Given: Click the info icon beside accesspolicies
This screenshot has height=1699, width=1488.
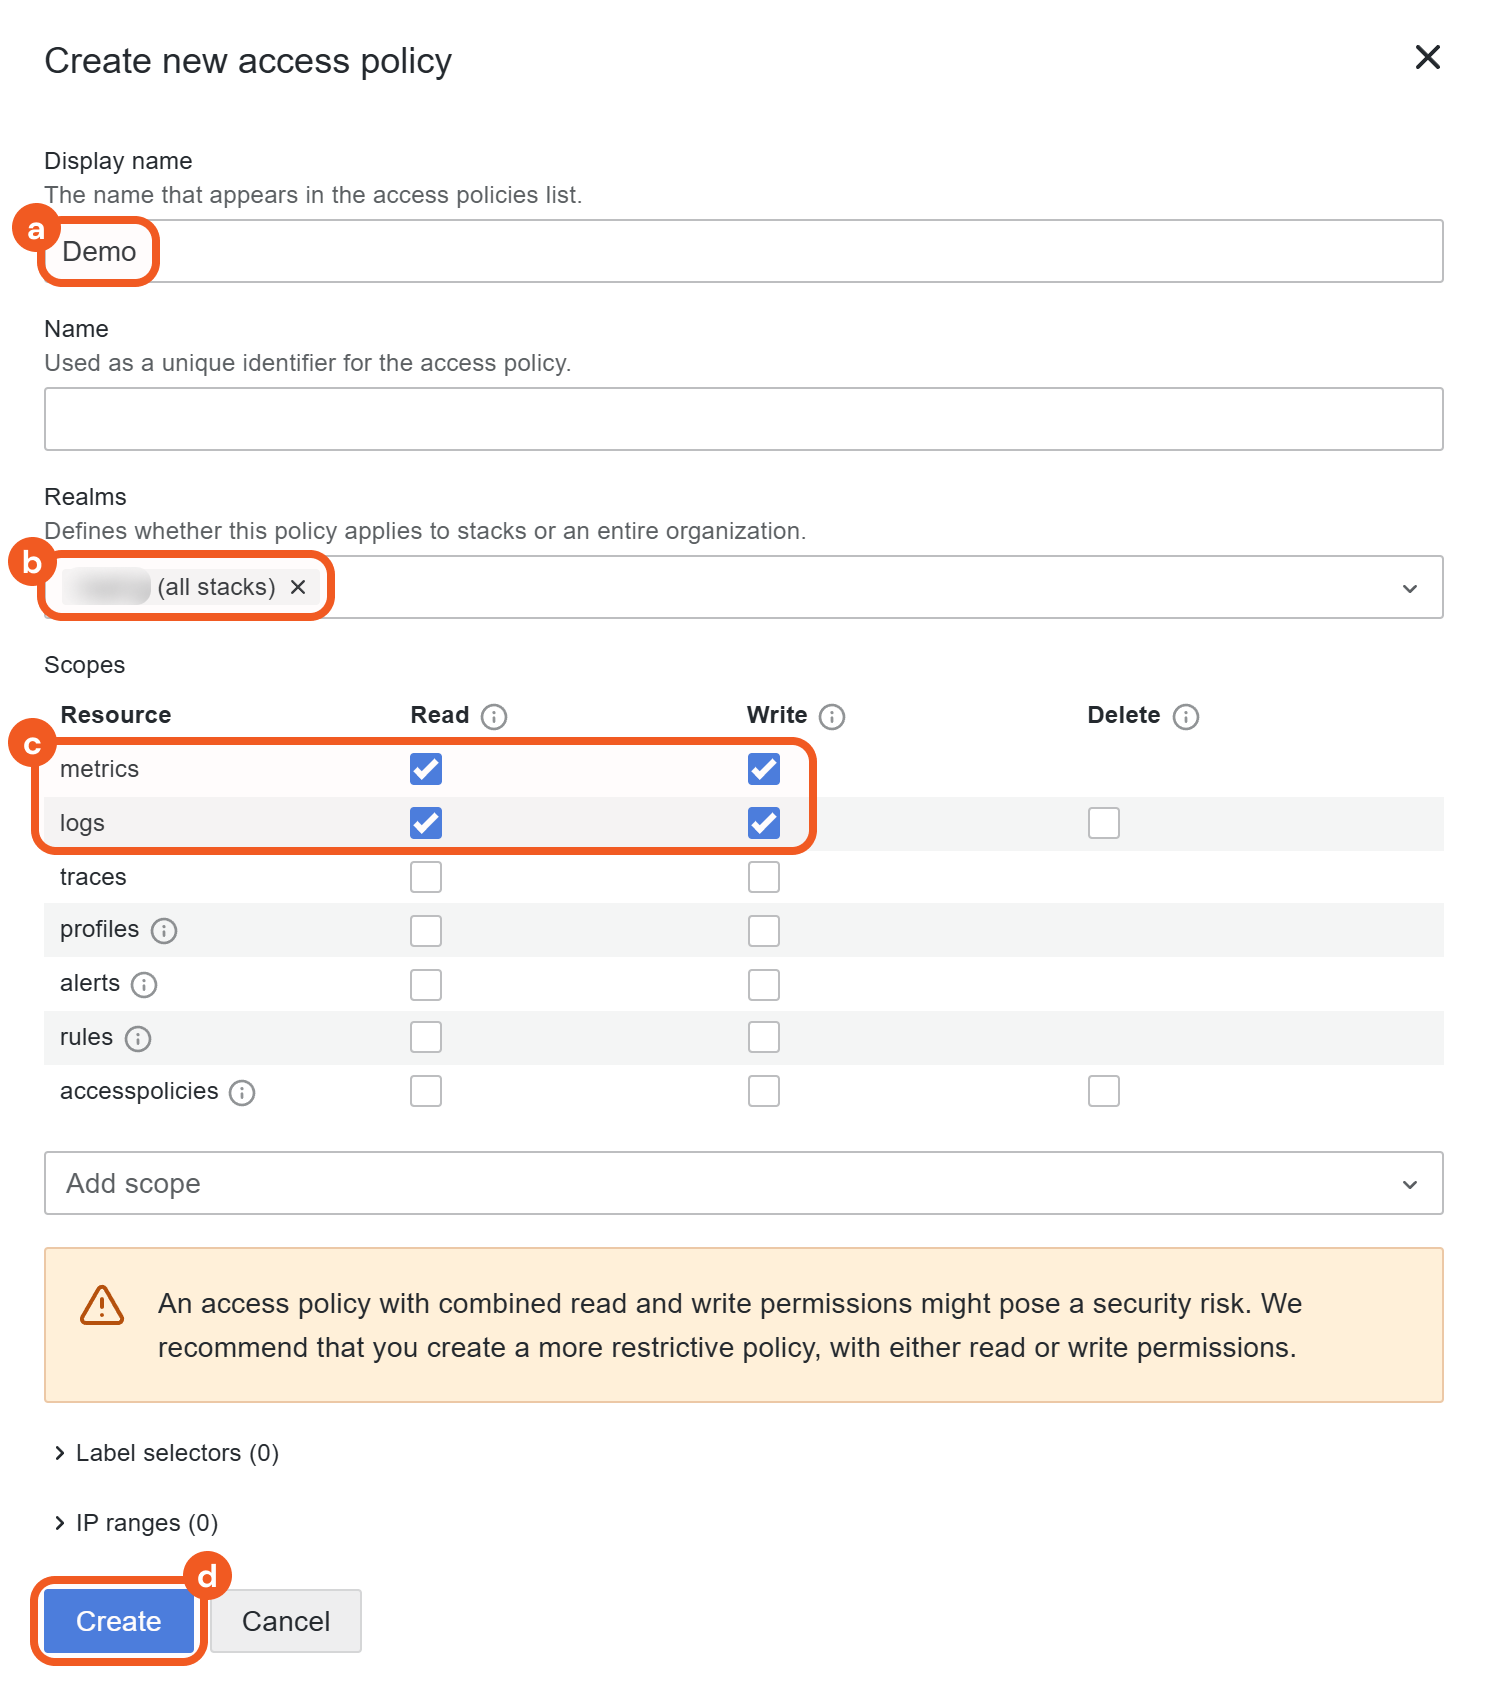Looking at the screenshot, I should click(x=242, y=1093).
